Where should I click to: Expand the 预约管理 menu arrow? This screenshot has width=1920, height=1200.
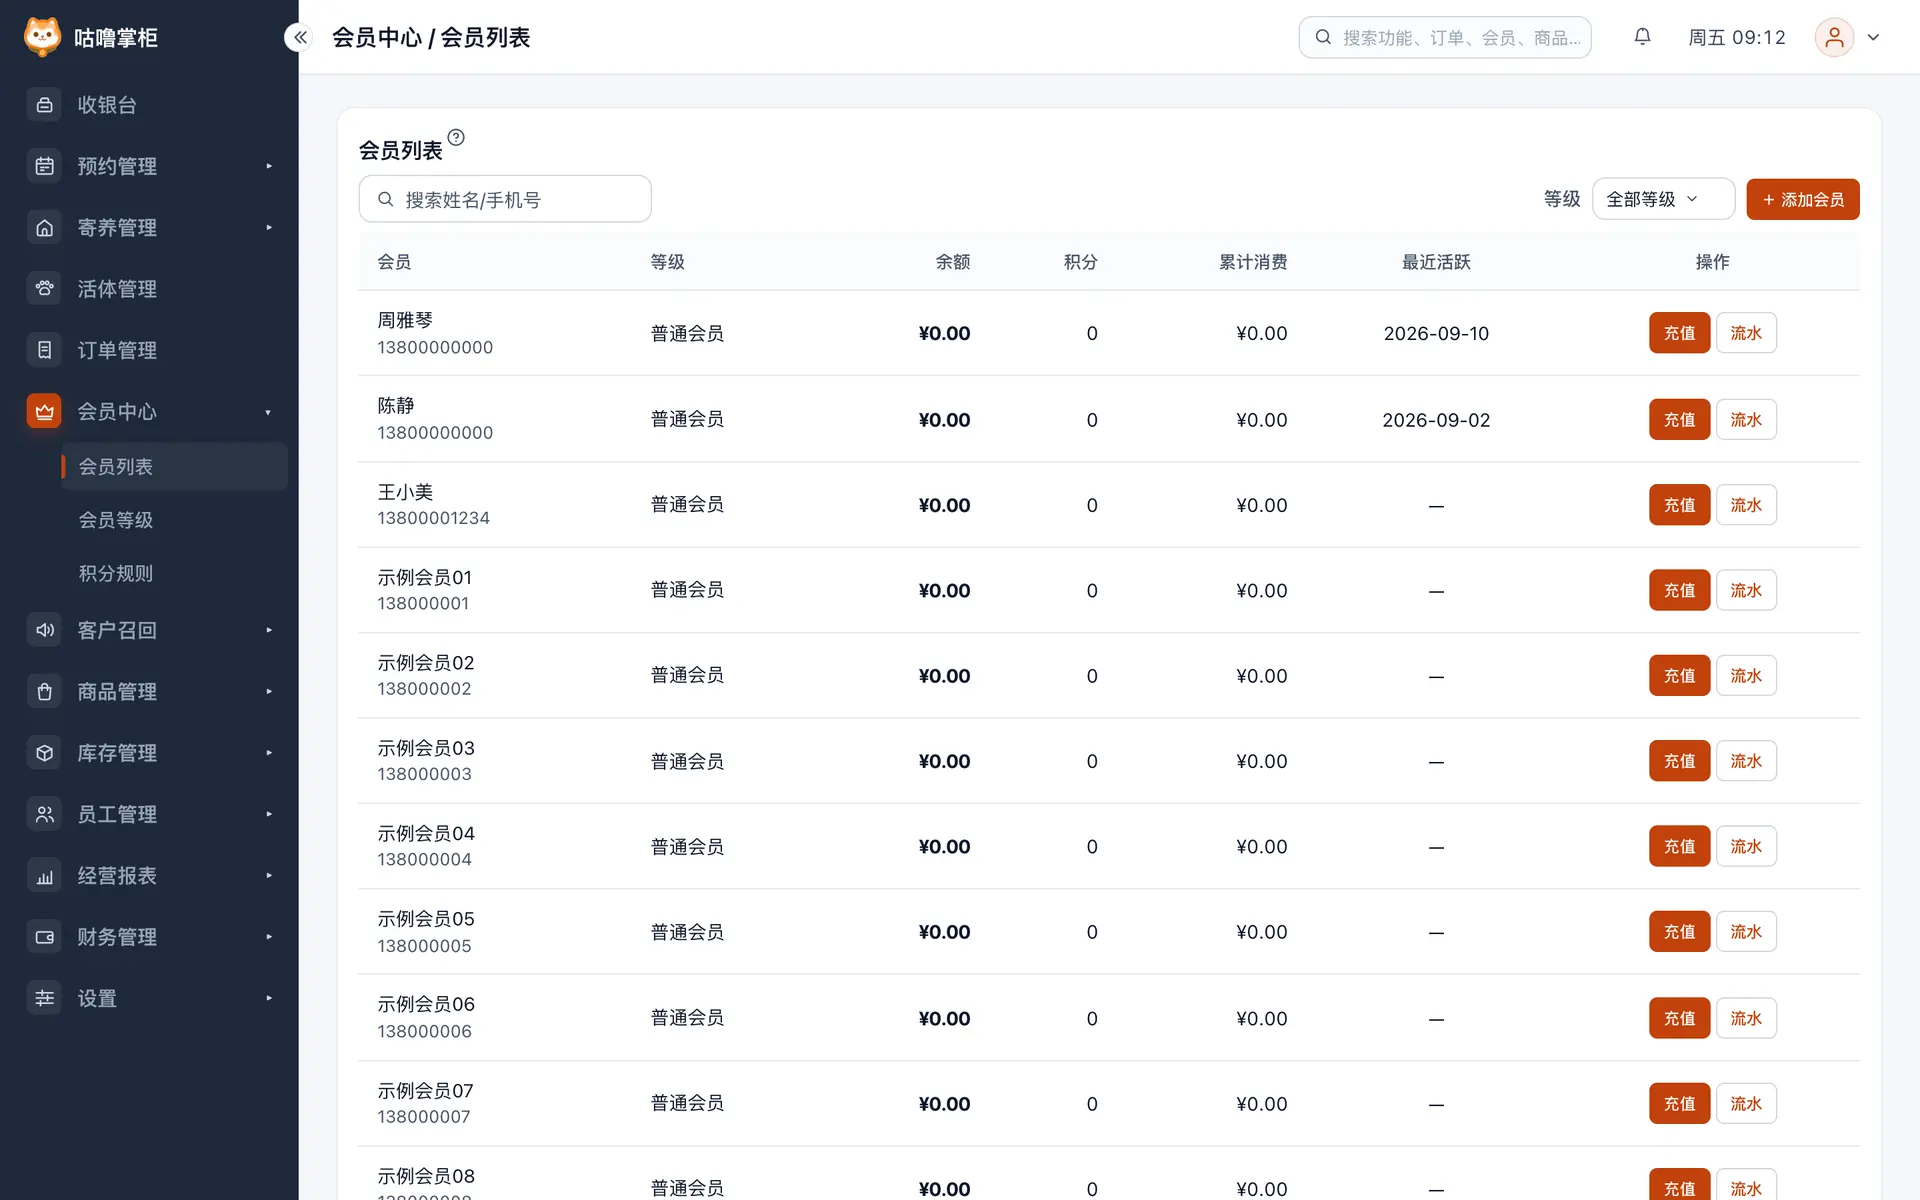[269, 166]
